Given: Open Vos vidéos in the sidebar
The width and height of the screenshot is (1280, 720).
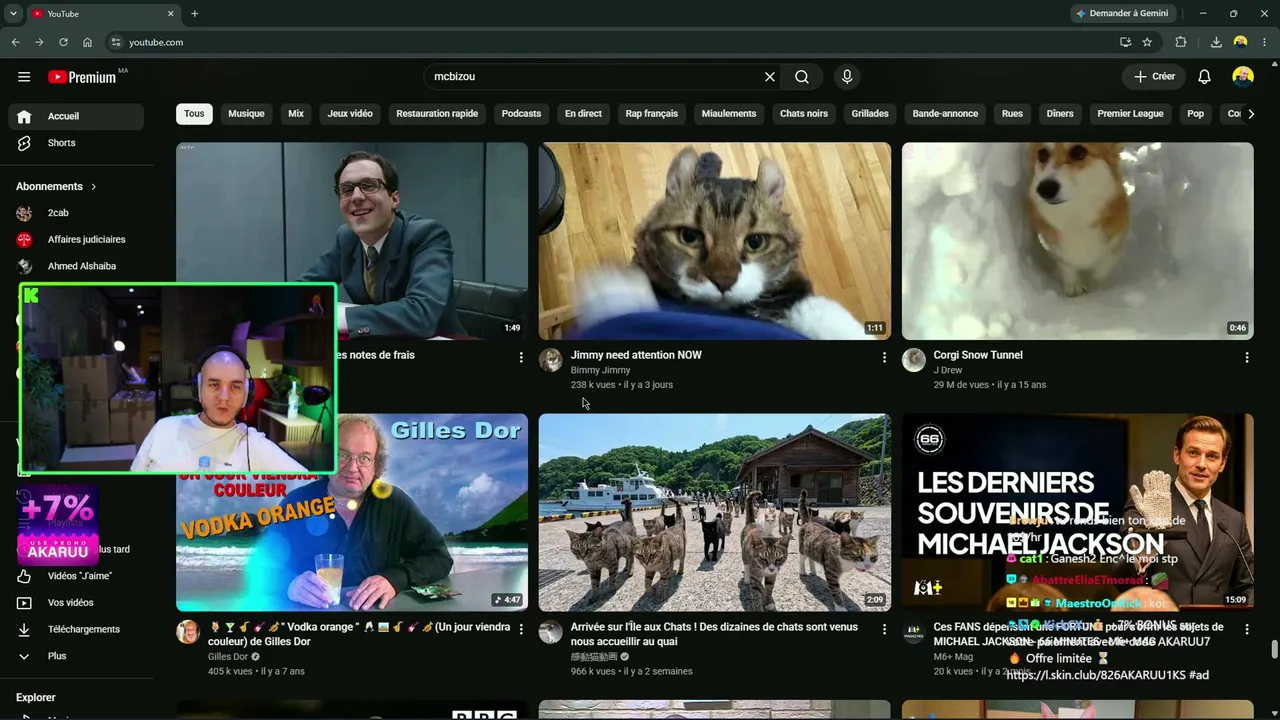Looking at the screenshot, I should coord(76,603).
